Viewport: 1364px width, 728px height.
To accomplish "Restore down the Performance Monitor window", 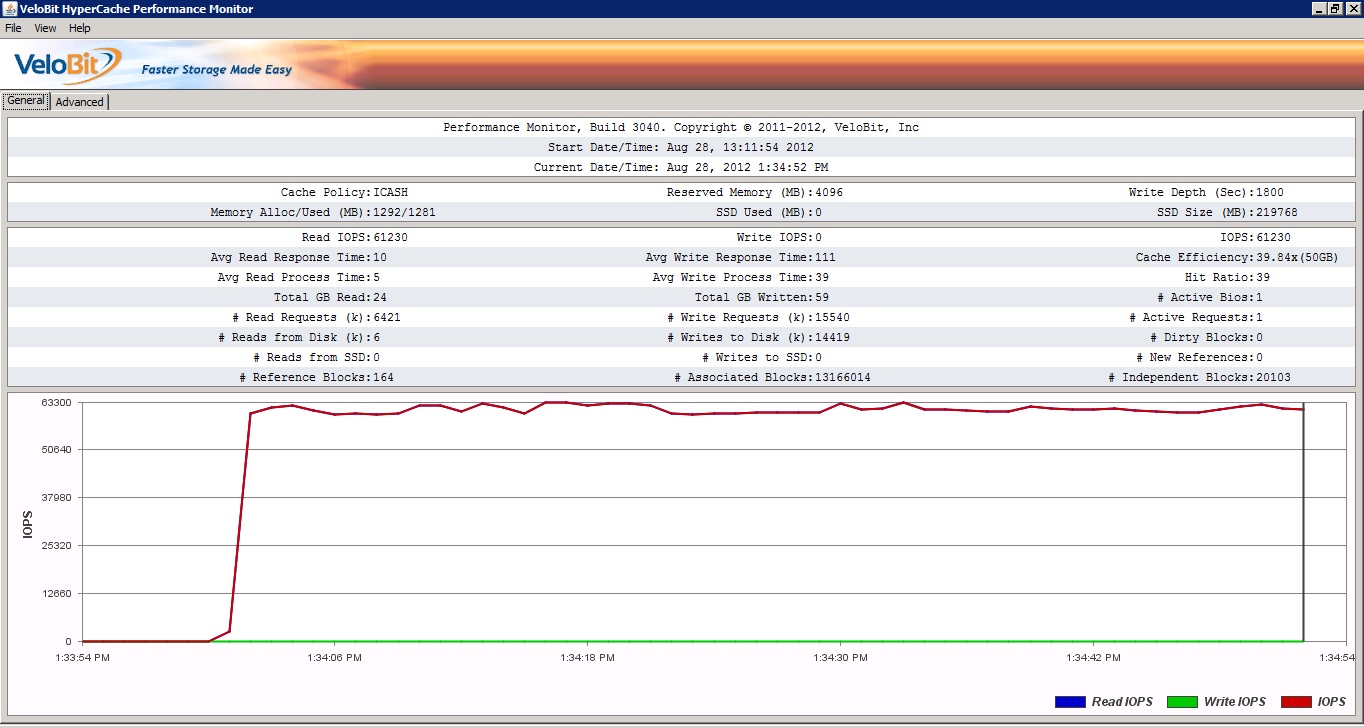I will pos(1335,9).
